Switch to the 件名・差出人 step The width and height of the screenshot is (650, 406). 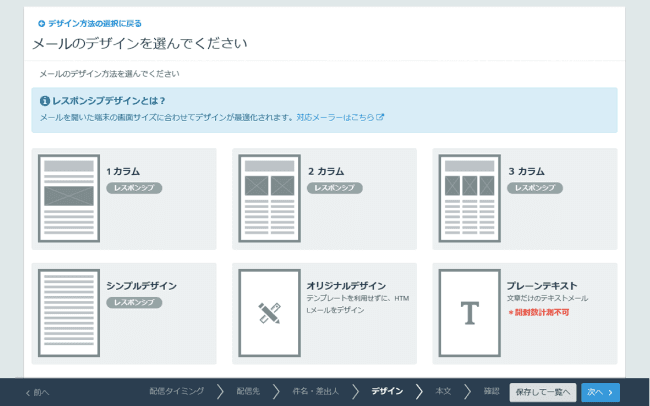point(316,392)
